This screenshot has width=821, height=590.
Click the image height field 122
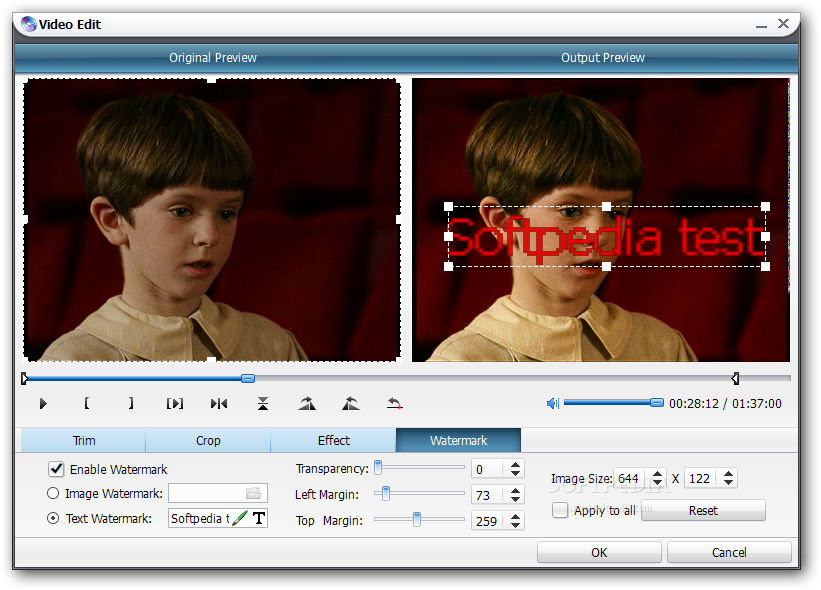coord(702,478)
